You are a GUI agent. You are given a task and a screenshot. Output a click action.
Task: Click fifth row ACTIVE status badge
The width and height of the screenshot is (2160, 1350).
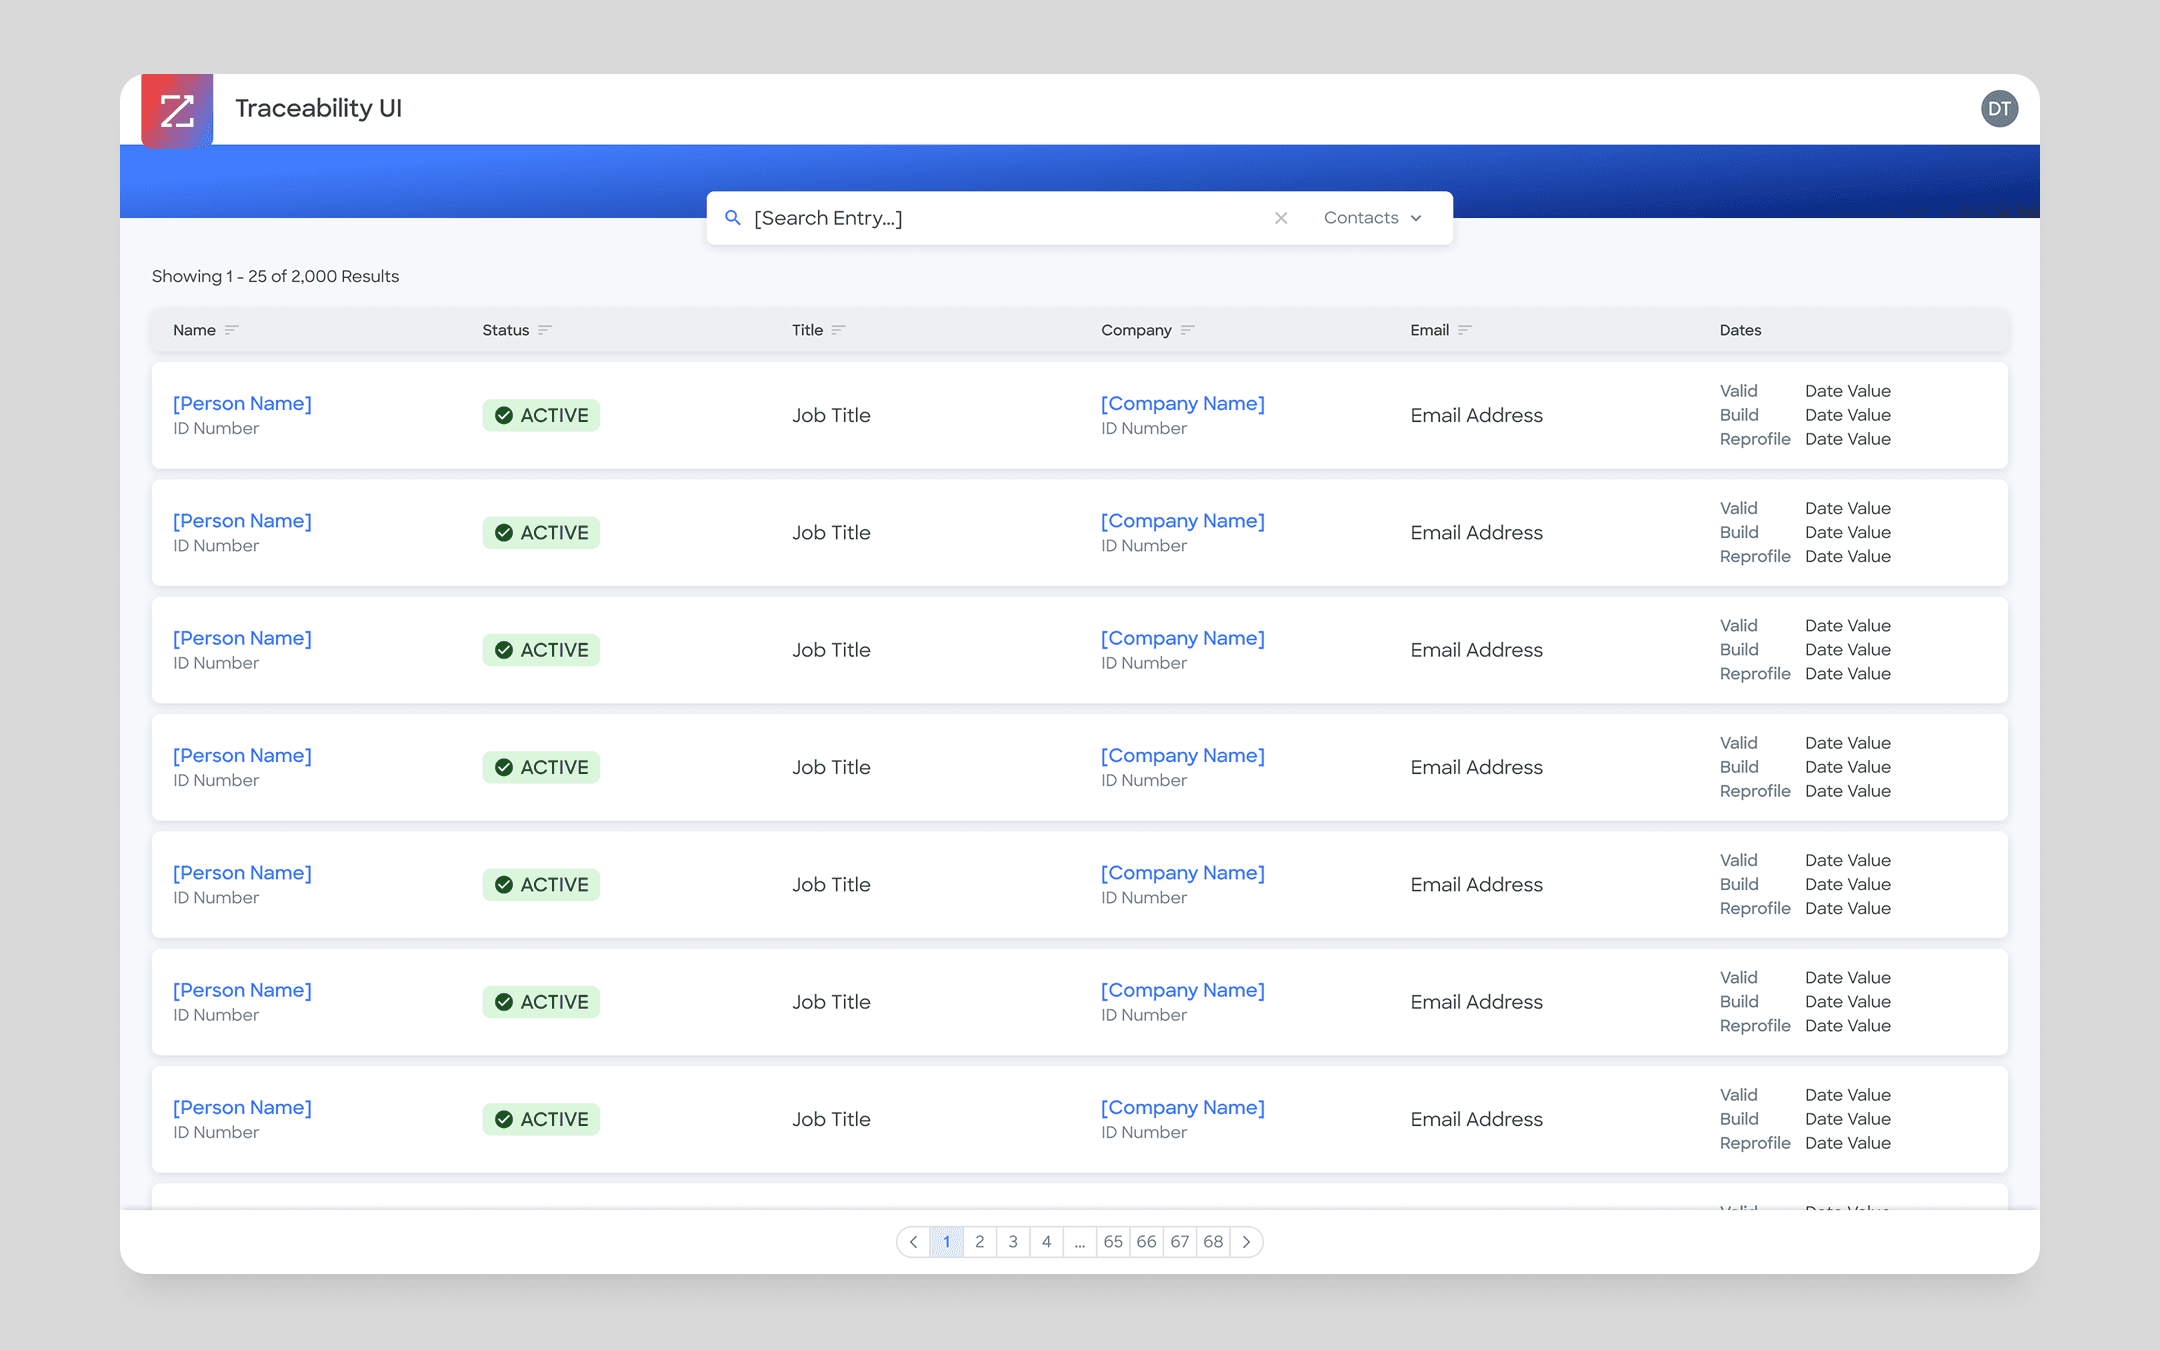[x=541, y=885]
